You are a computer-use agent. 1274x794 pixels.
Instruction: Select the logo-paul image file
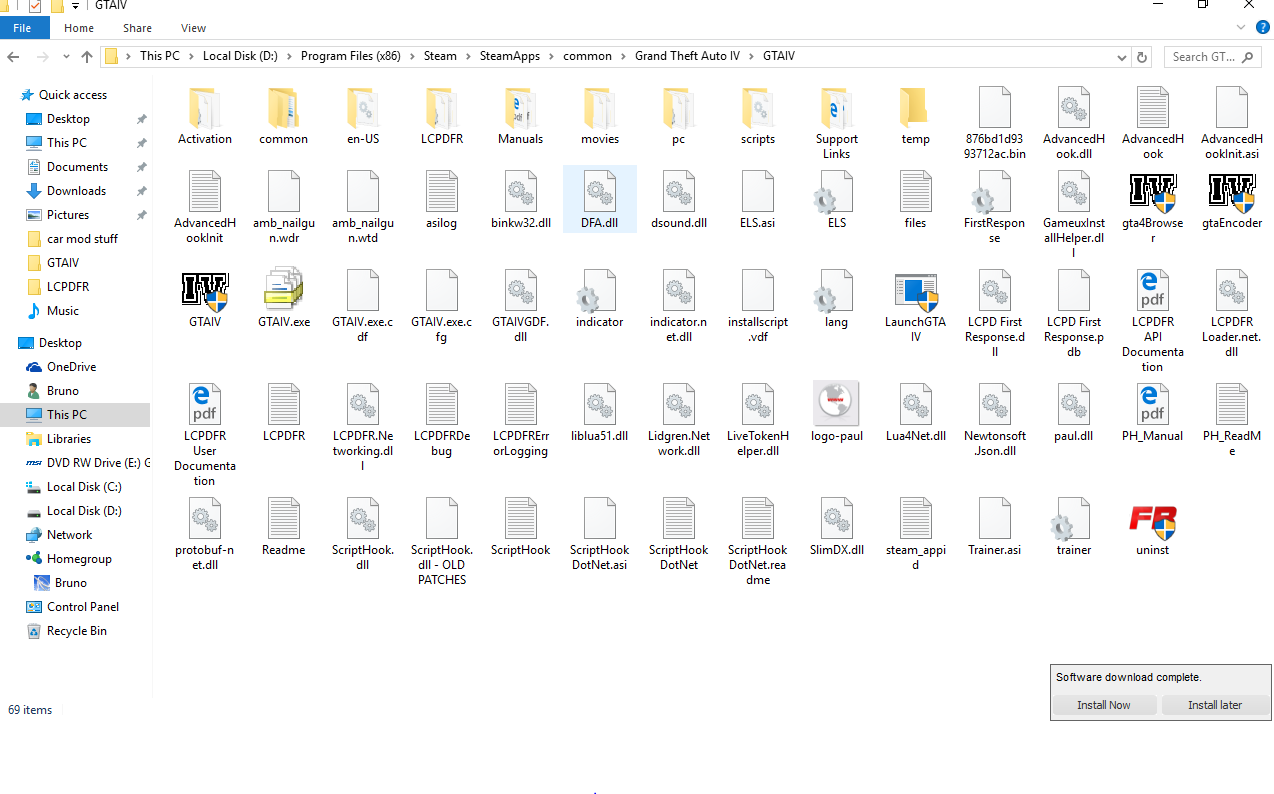(x=836, y=404)
